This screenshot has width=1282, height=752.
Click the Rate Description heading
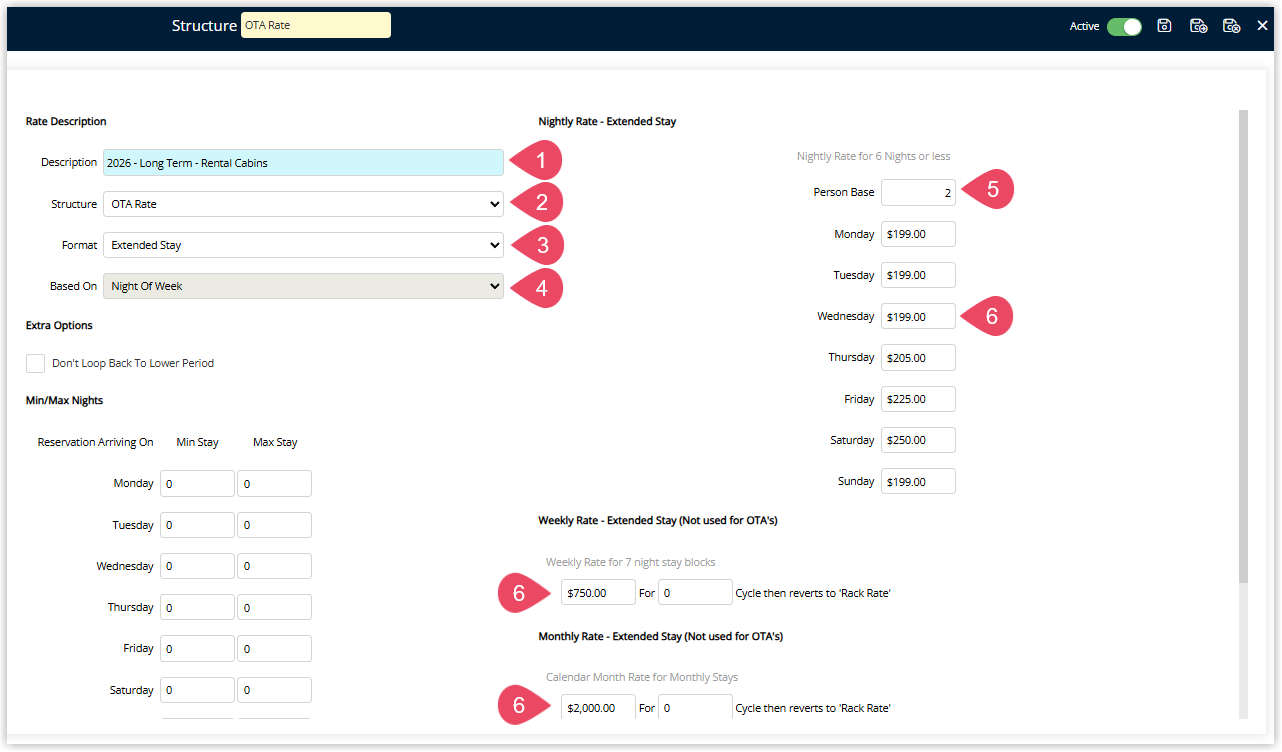point(66,122)
